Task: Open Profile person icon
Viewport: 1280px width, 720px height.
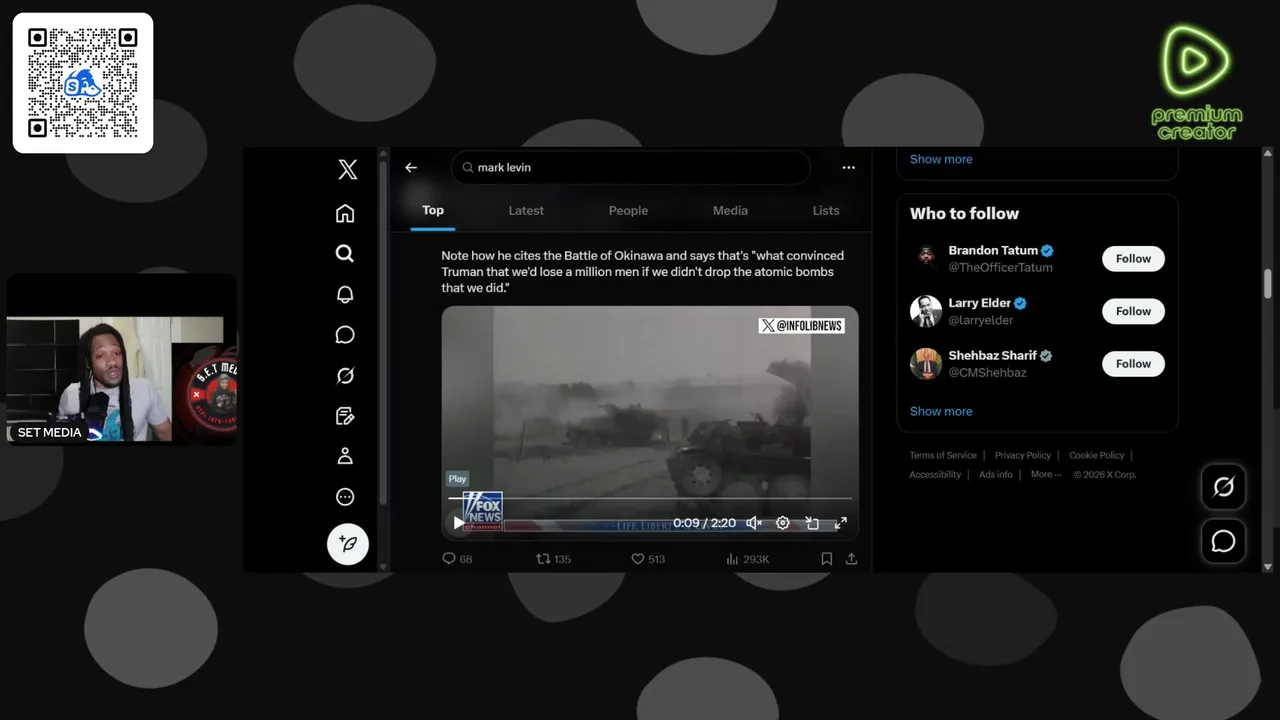Action: pos(345,456)
